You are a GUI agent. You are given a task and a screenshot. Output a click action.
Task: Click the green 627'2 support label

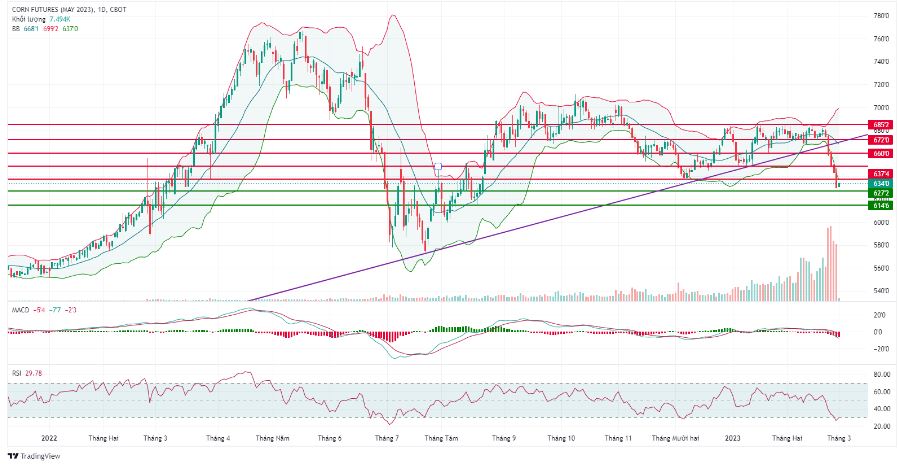coord(880,194)
